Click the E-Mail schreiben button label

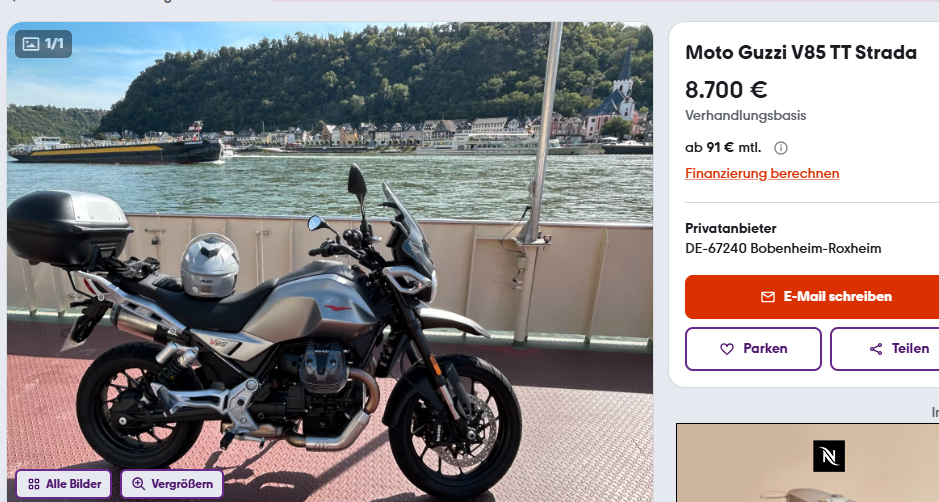[x=837, y=297]
